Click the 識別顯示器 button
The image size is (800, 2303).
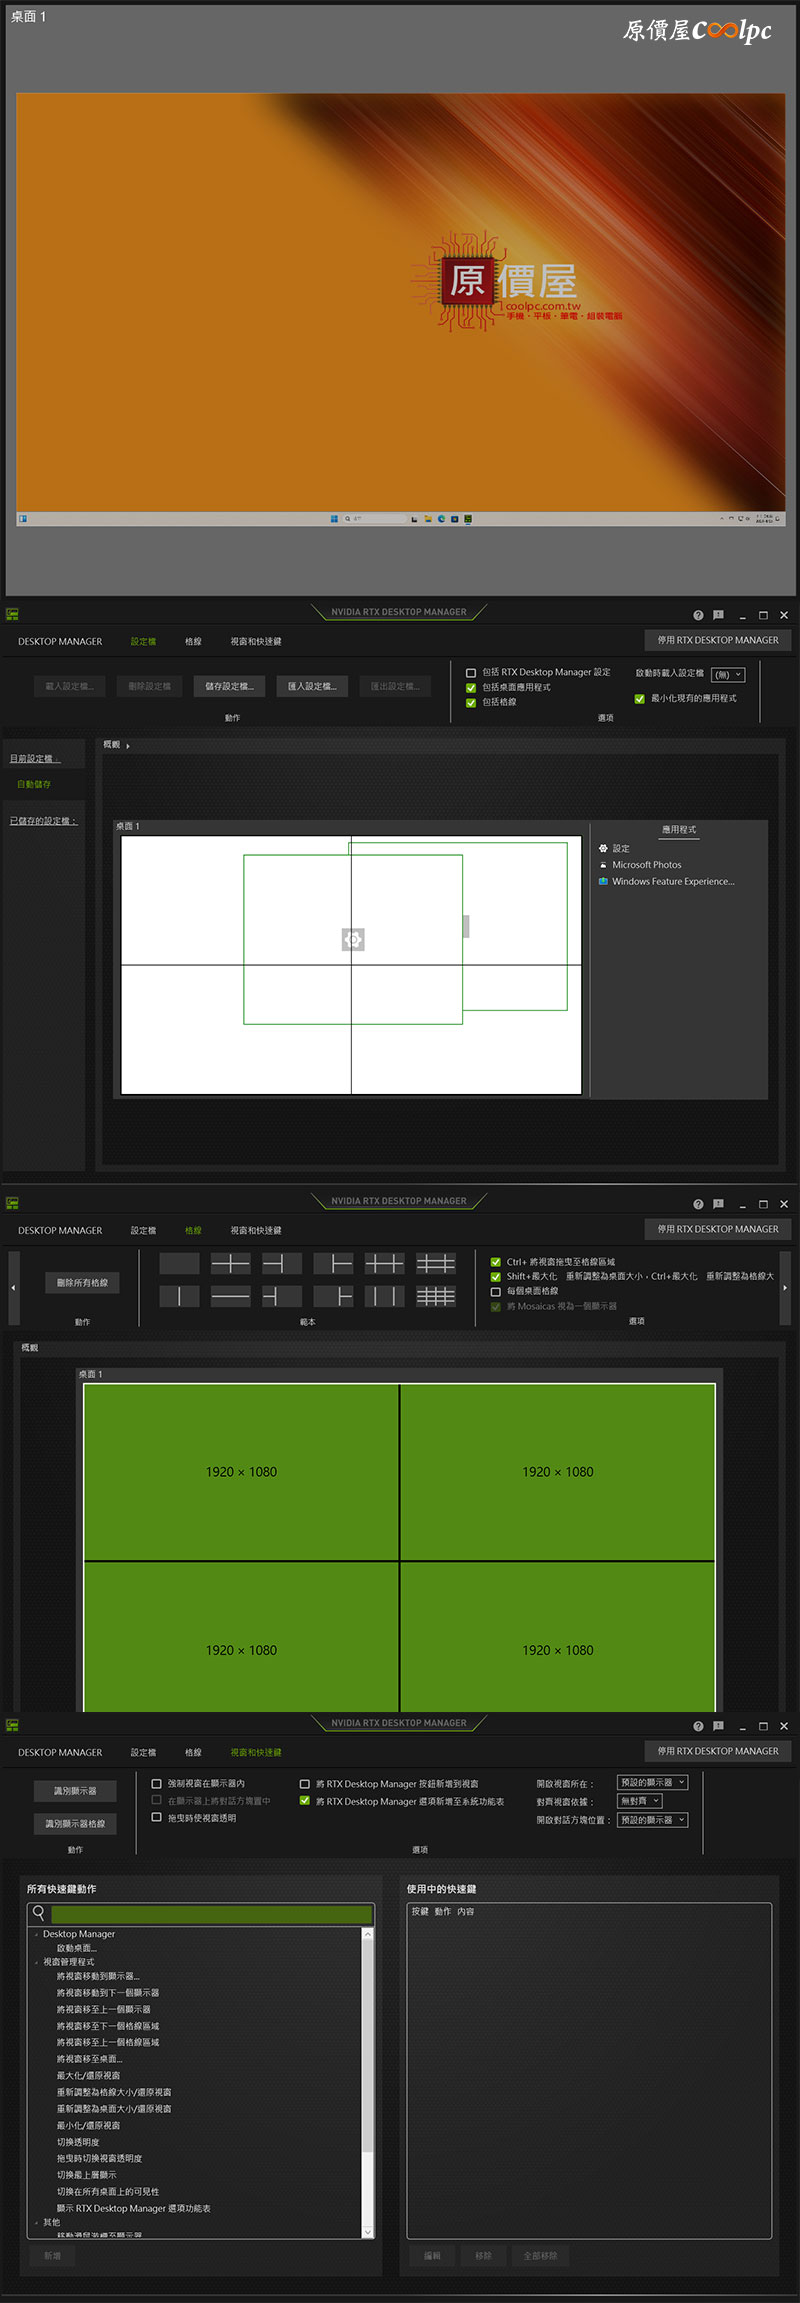(75, 1791)
